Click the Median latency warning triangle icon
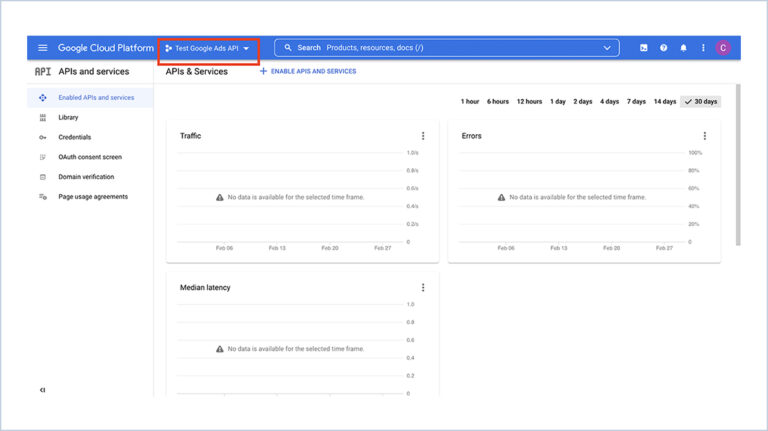768x431 pixels. (220, 349)
